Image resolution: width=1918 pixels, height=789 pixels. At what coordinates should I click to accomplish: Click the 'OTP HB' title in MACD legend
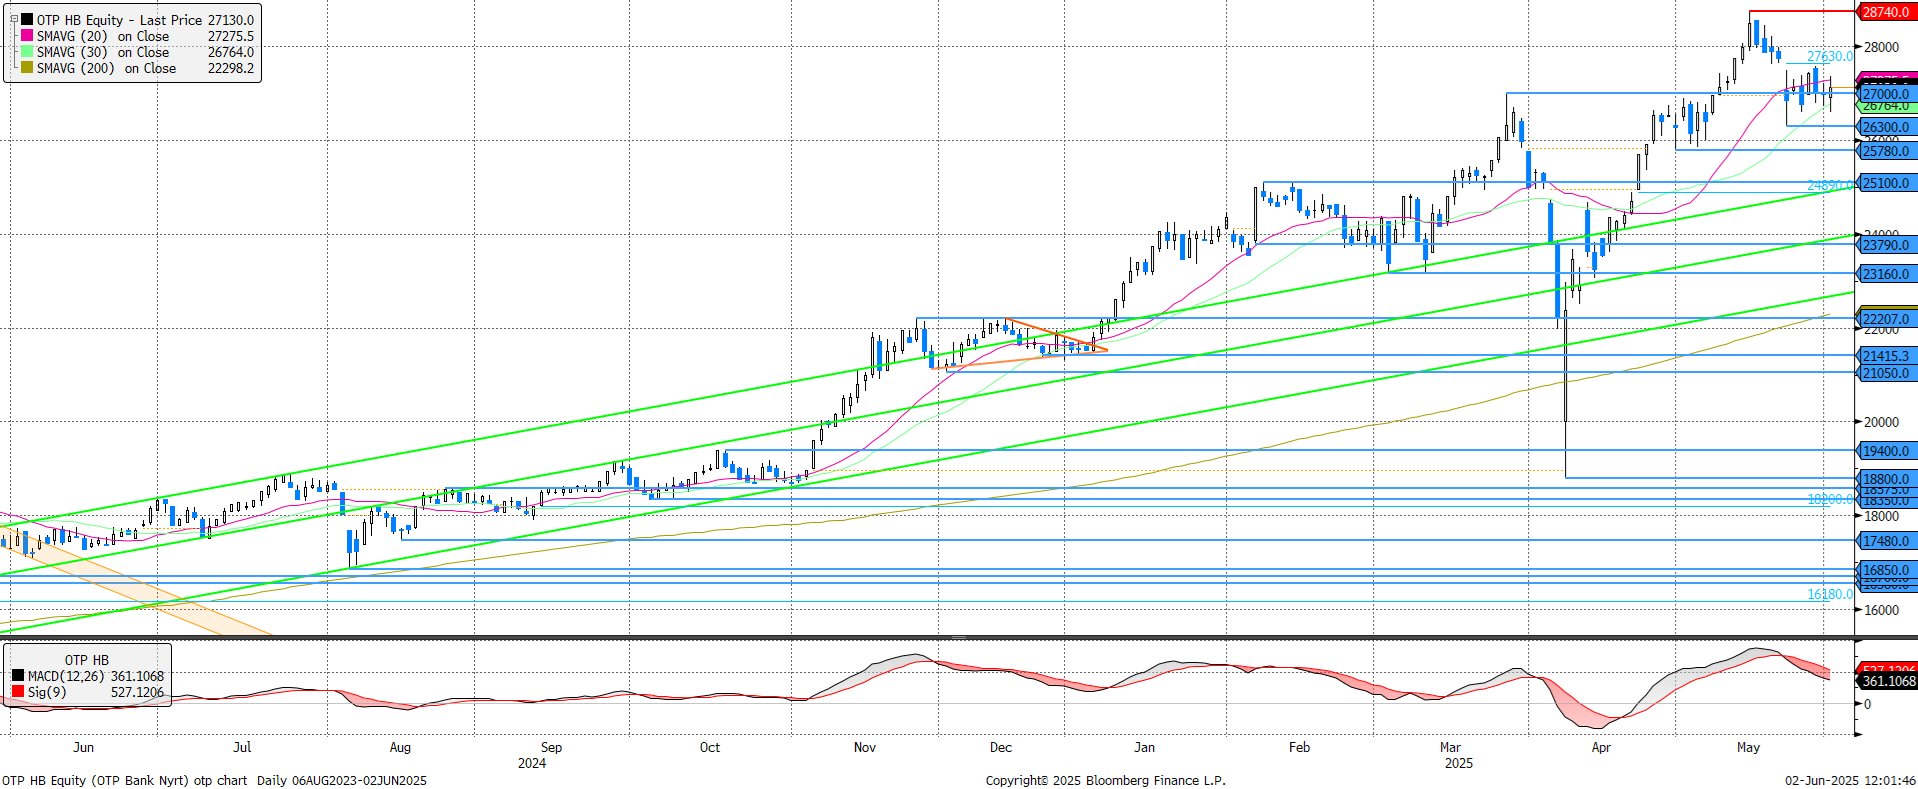[x=87, y=660]
